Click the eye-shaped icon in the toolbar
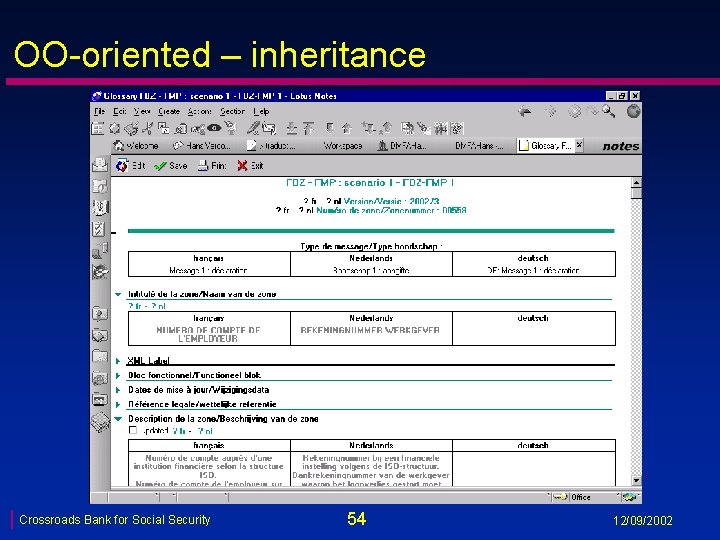The width and height of the screenshot is (720, 540). 214,128
